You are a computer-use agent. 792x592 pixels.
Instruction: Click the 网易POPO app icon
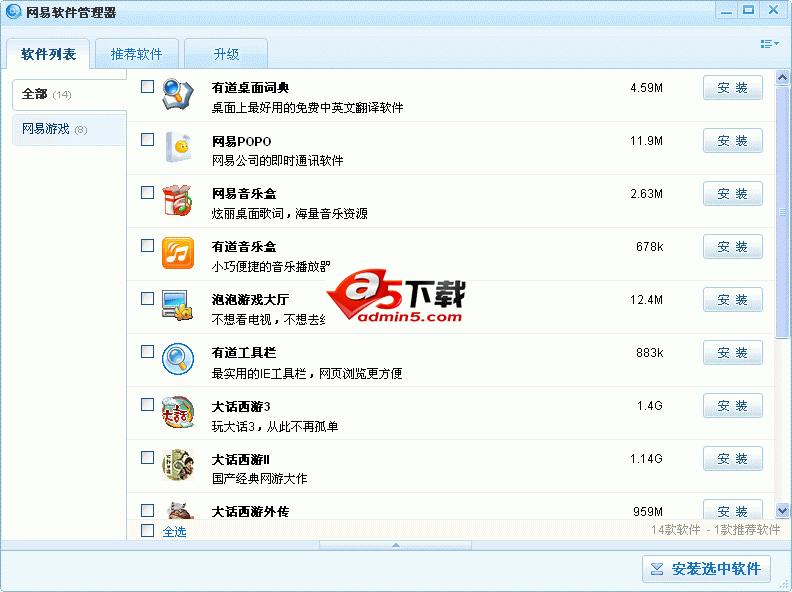(x=178, y=147)
